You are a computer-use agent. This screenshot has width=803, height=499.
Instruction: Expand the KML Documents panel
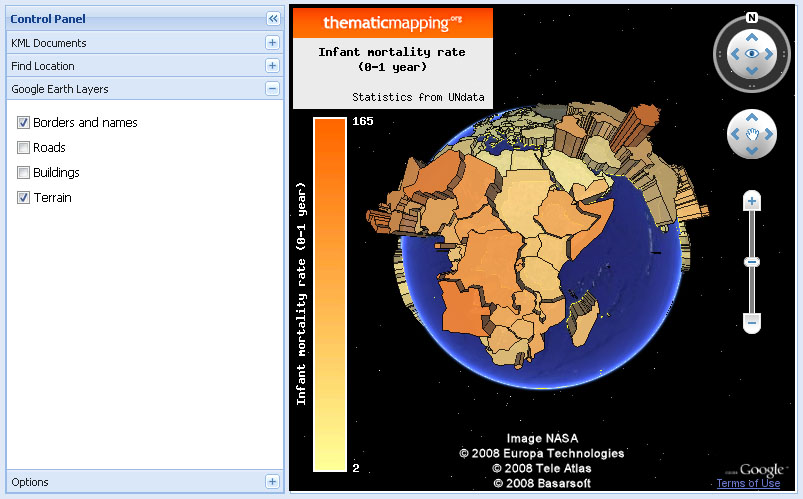[272, 43]
